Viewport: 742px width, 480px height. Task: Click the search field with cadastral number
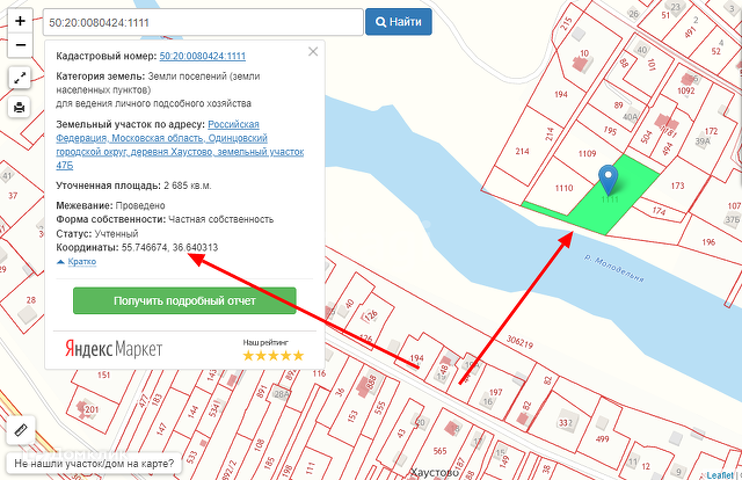pyautogui.click(x=203, y=22)
